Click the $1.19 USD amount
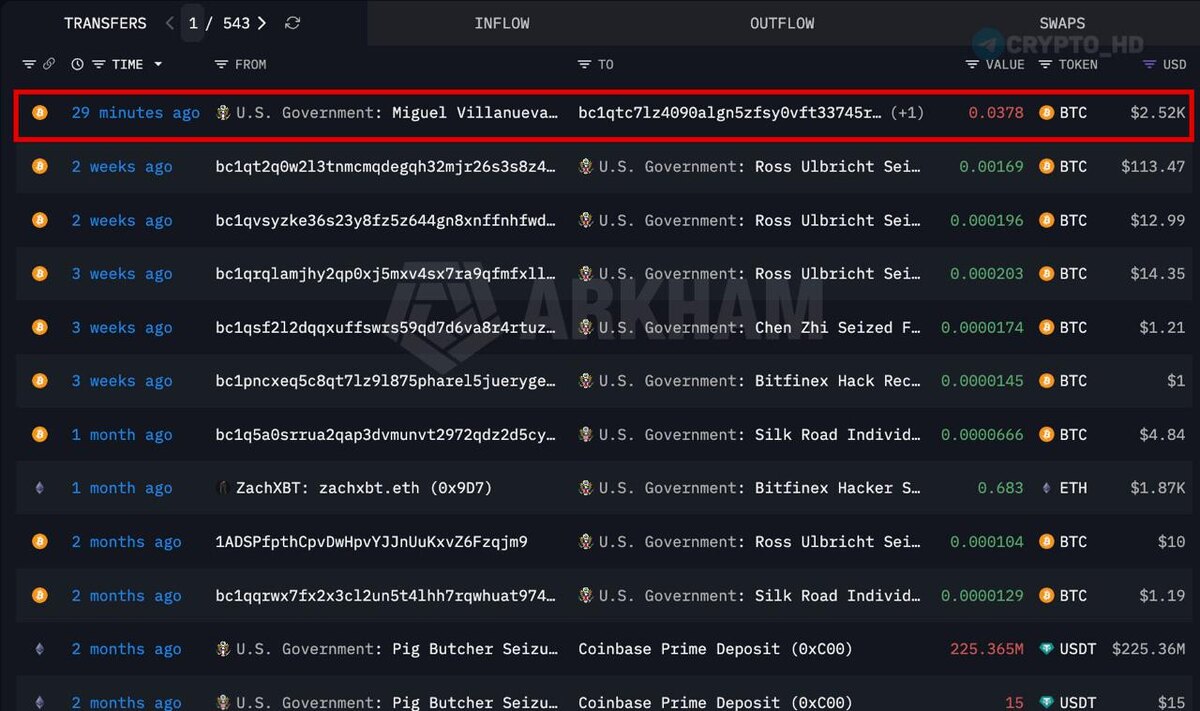 1162,596
